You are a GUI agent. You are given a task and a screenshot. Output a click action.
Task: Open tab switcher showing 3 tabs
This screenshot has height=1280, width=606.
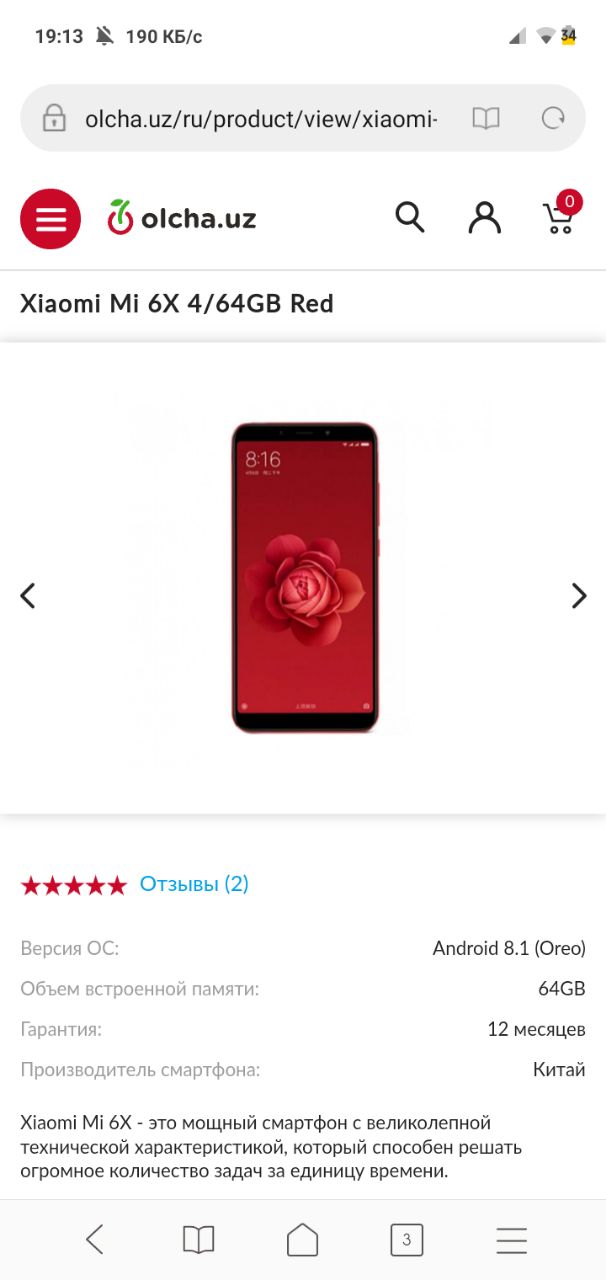407,1240
